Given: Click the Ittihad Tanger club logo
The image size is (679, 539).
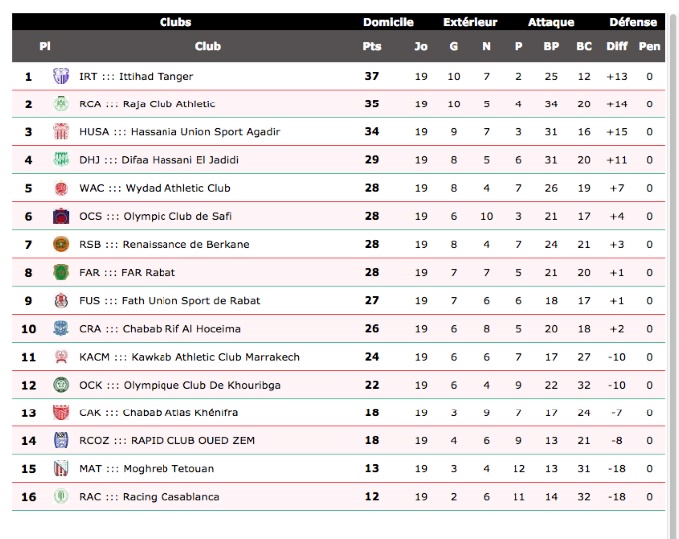Looking at the screenshot, I should pyautogui.click(x=60, y=76).
